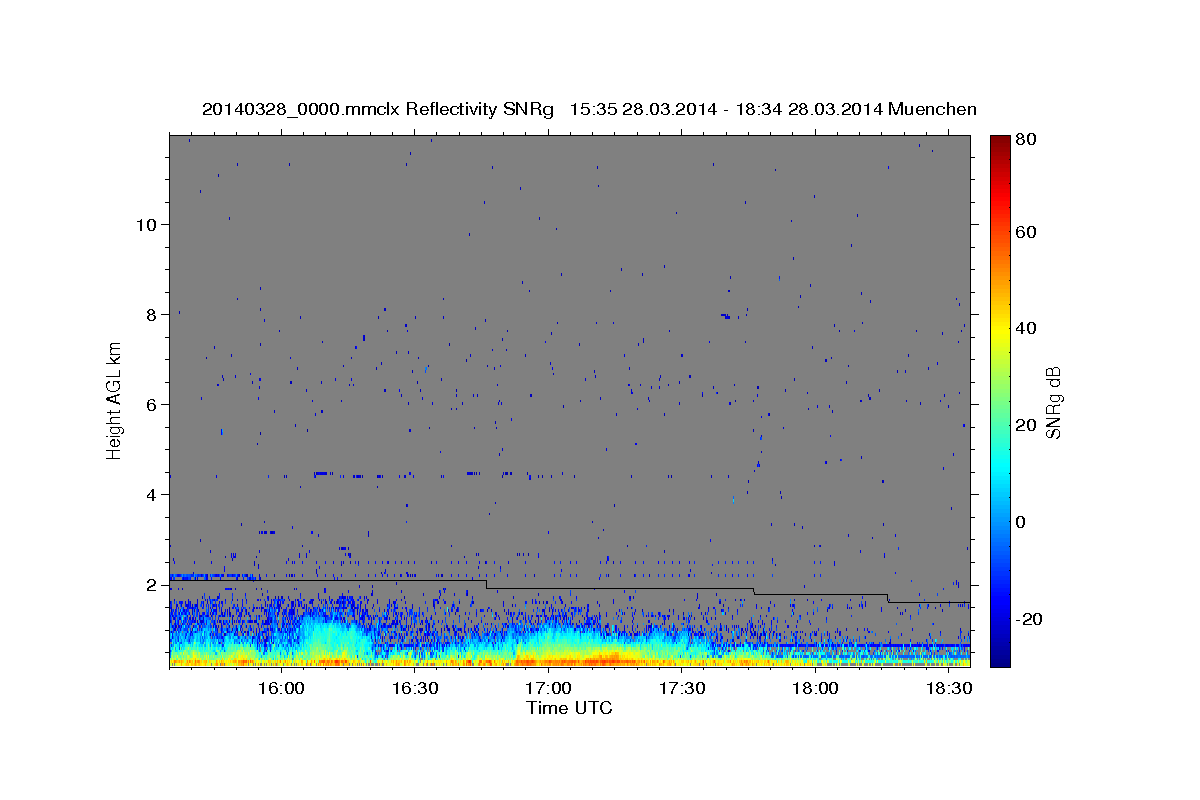Click the colorbar value 20
This screenshot has width=1200, height=800.
coord(1025,425)
